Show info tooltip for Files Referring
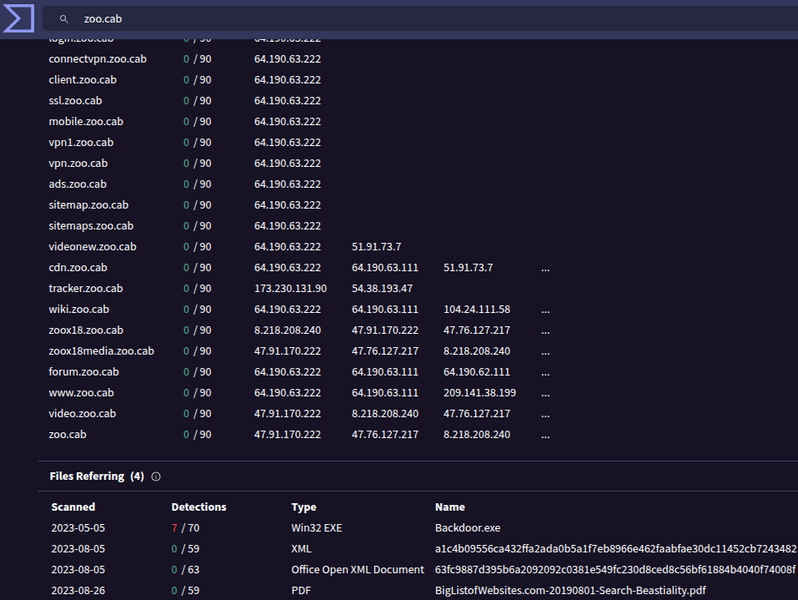The width and height of the screenshot is (798, 600). (156, 476)
